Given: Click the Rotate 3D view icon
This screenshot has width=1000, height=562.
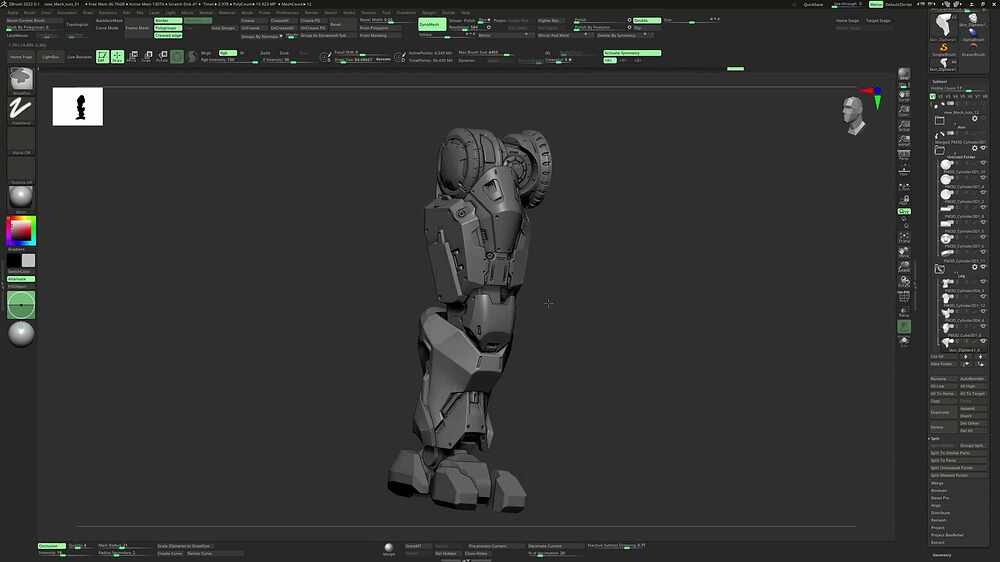Looking at the screenshot, I should 904,281.
